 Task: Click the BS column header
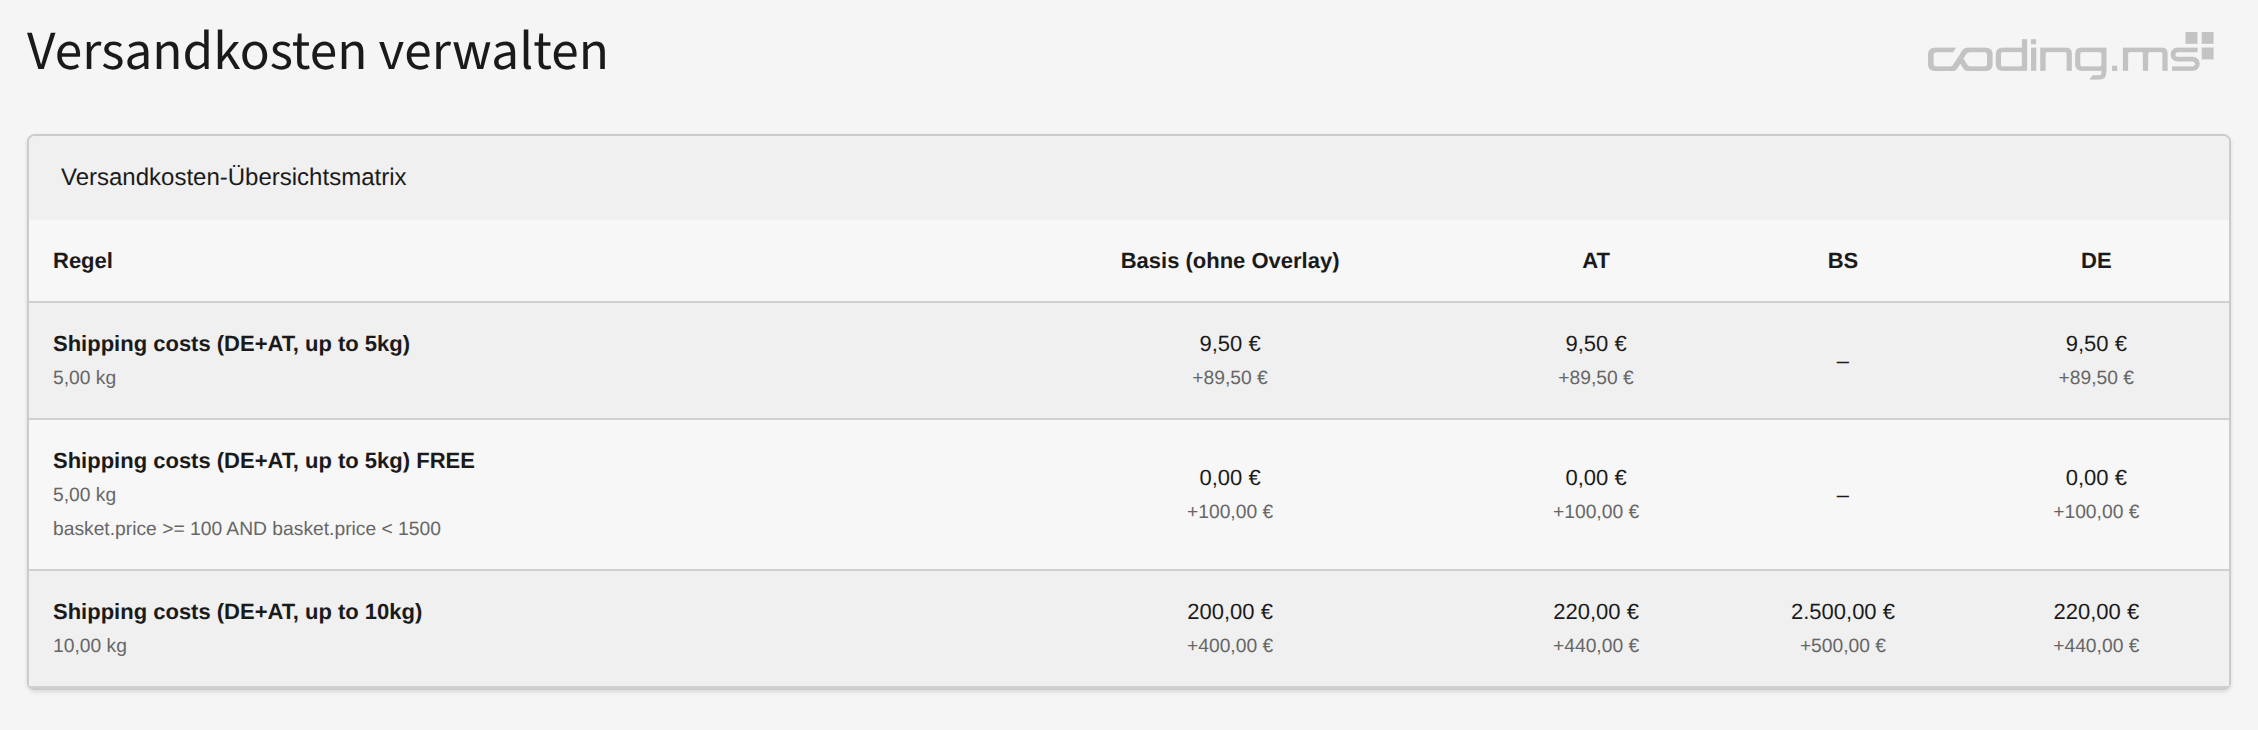point(1842,261)
